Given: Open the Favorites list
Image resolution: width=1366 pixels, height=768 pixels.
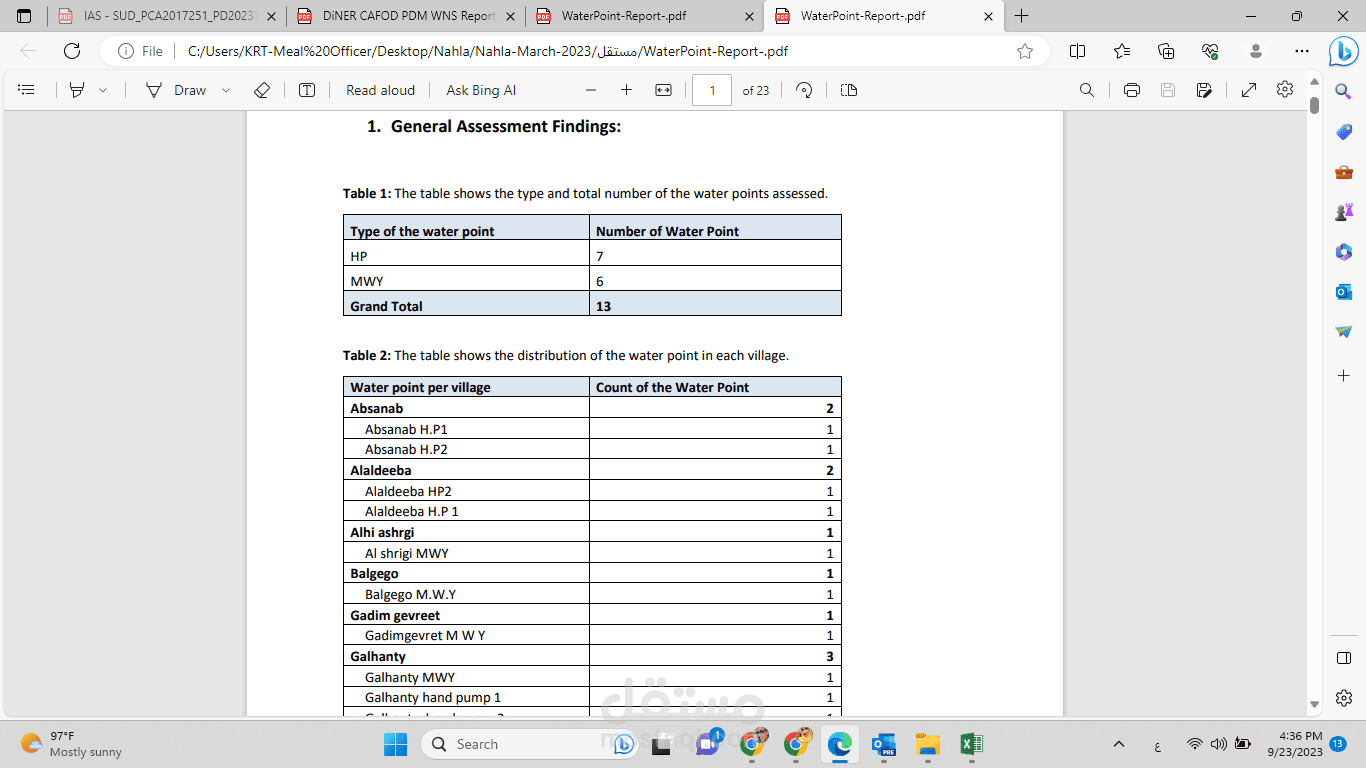Looking at the screenshot, I should click(x=1122, y=51).
